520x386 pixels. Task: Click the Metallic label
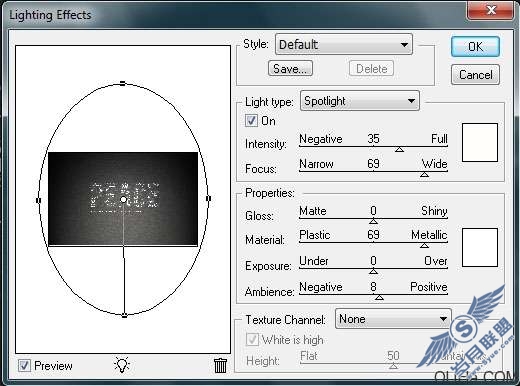coord(429,235)
